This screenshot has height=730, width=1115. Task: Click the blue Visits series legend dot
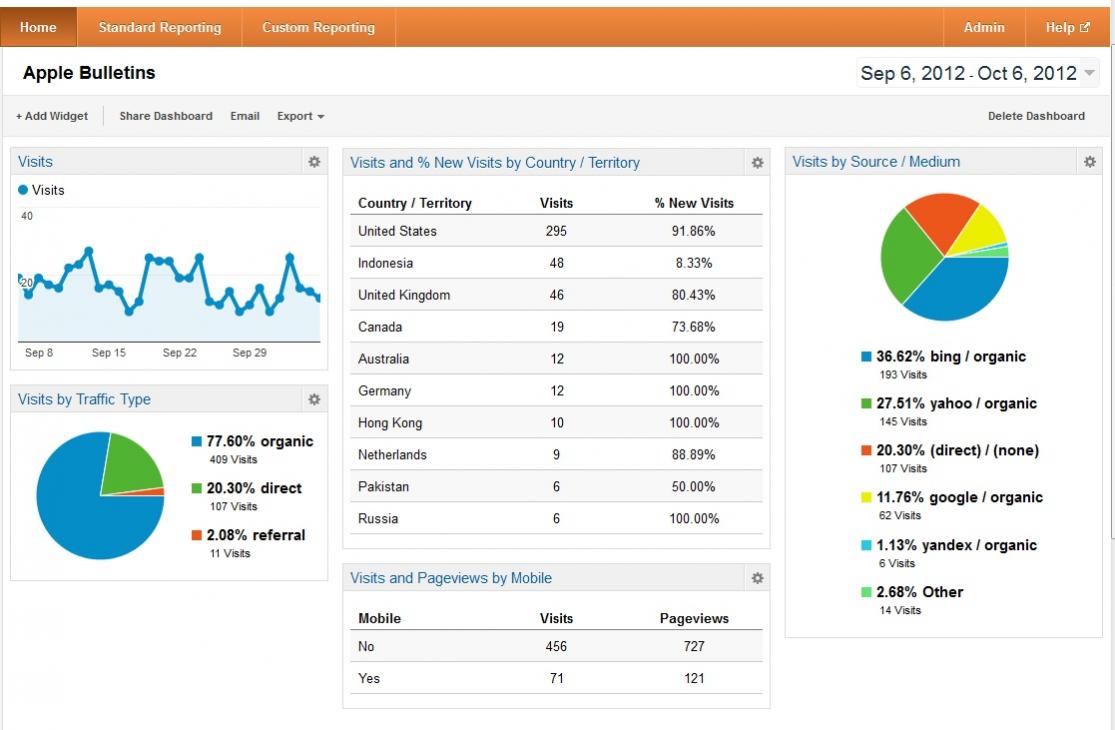click(23, 190)
